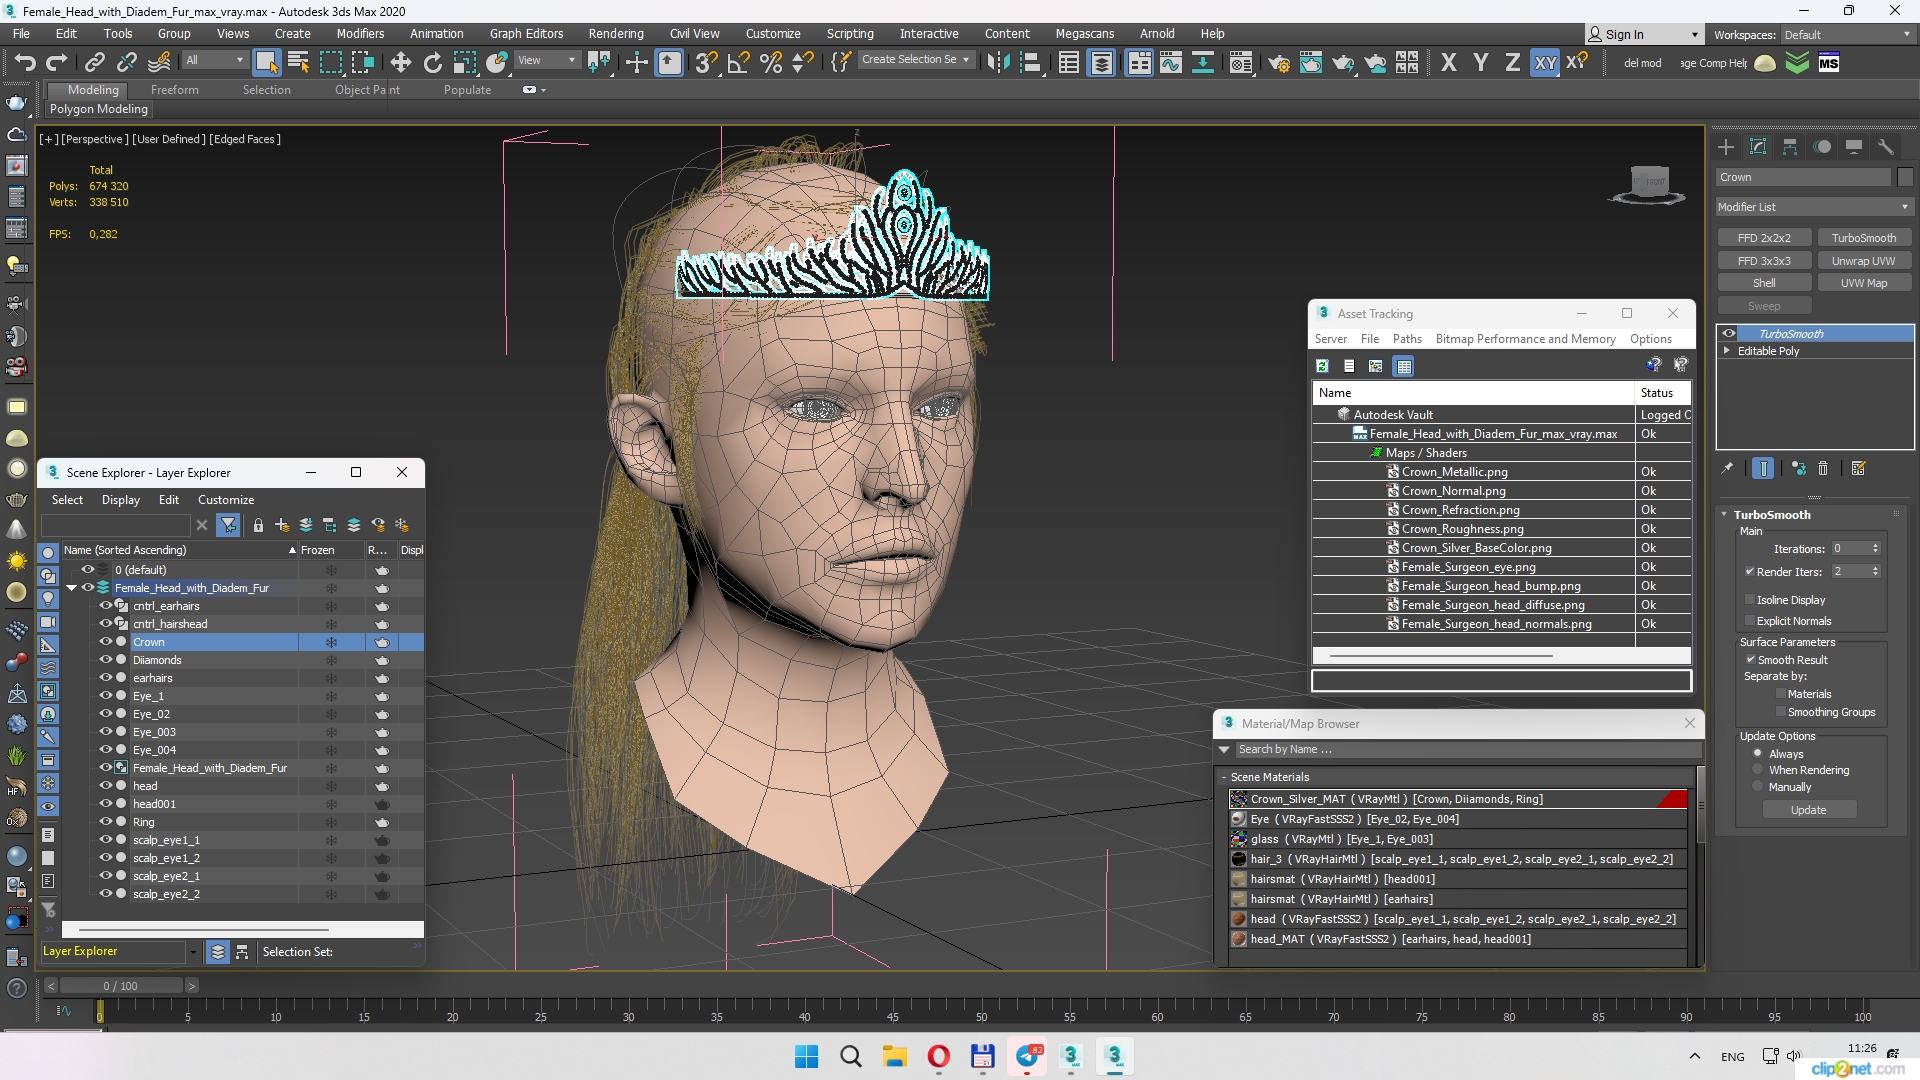Hide the Diamonds object eye icon
This screenshot has width=1920, height=1080.
[104, 660]
